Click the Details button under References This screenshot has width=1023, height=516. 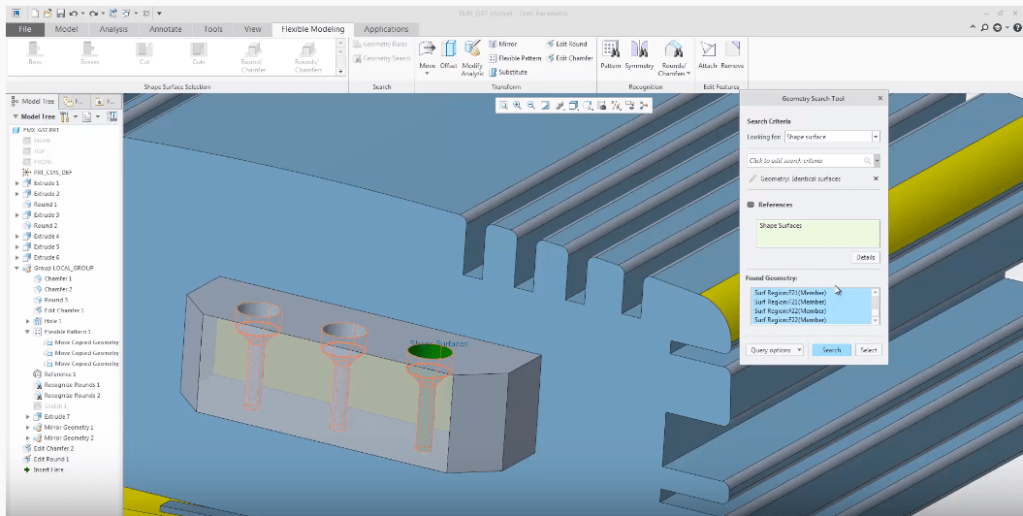point(865,257)
